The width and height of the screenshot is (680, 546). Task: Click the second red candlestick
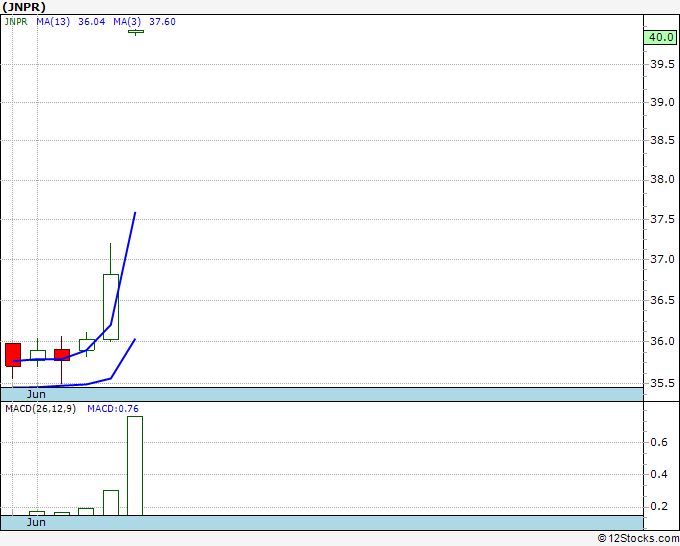[x=62, y=355]
